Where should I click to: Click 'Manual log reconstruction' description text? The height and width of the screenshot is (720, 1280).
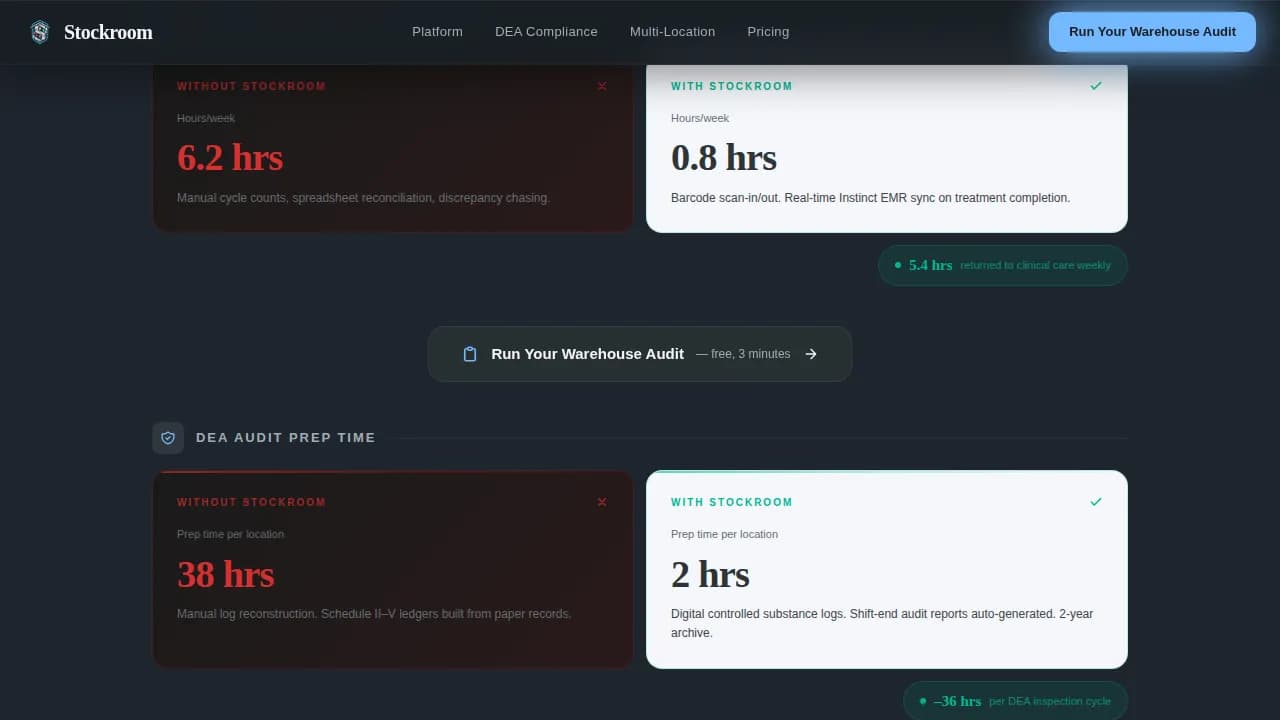coord(374,614)
